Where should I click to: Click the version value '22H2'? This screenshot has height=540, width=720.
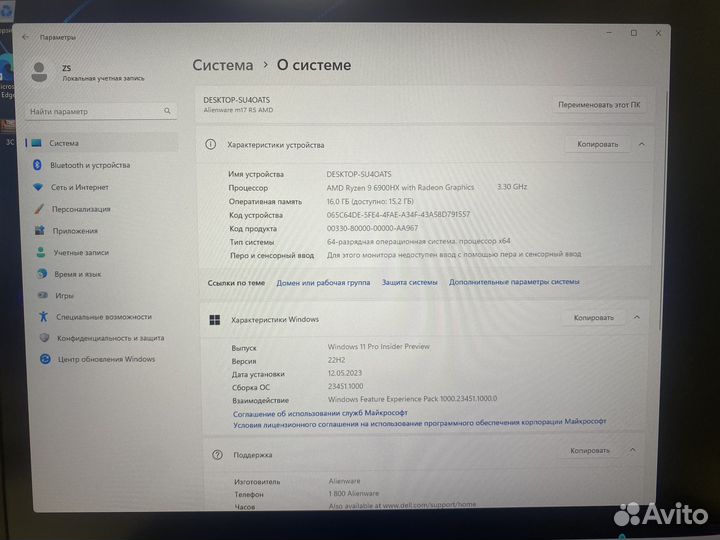[336, 360]
